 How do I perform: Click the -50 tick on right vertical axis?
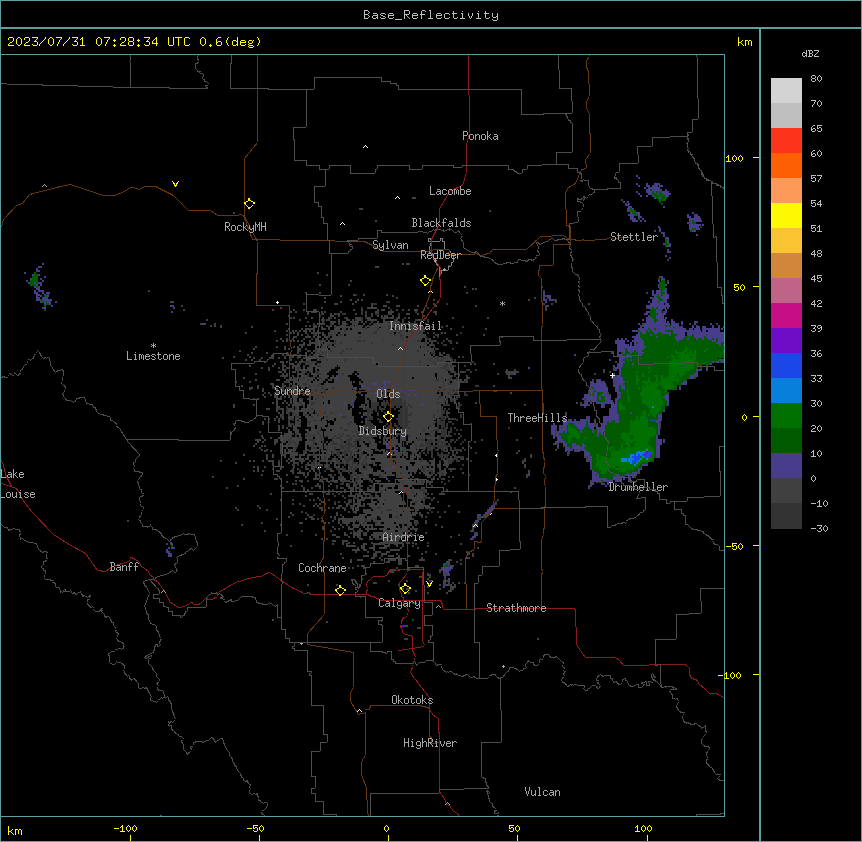(x=734, y=546)
